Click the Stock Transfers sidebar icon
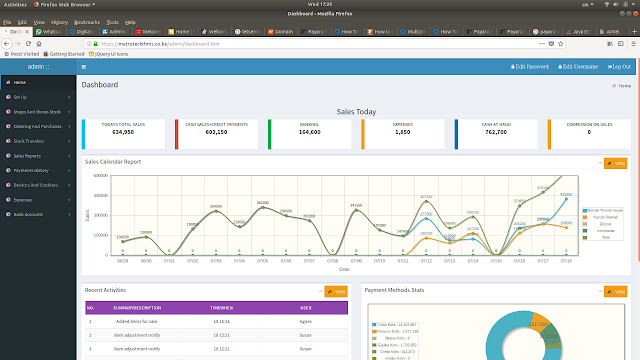 pos(8,141)
